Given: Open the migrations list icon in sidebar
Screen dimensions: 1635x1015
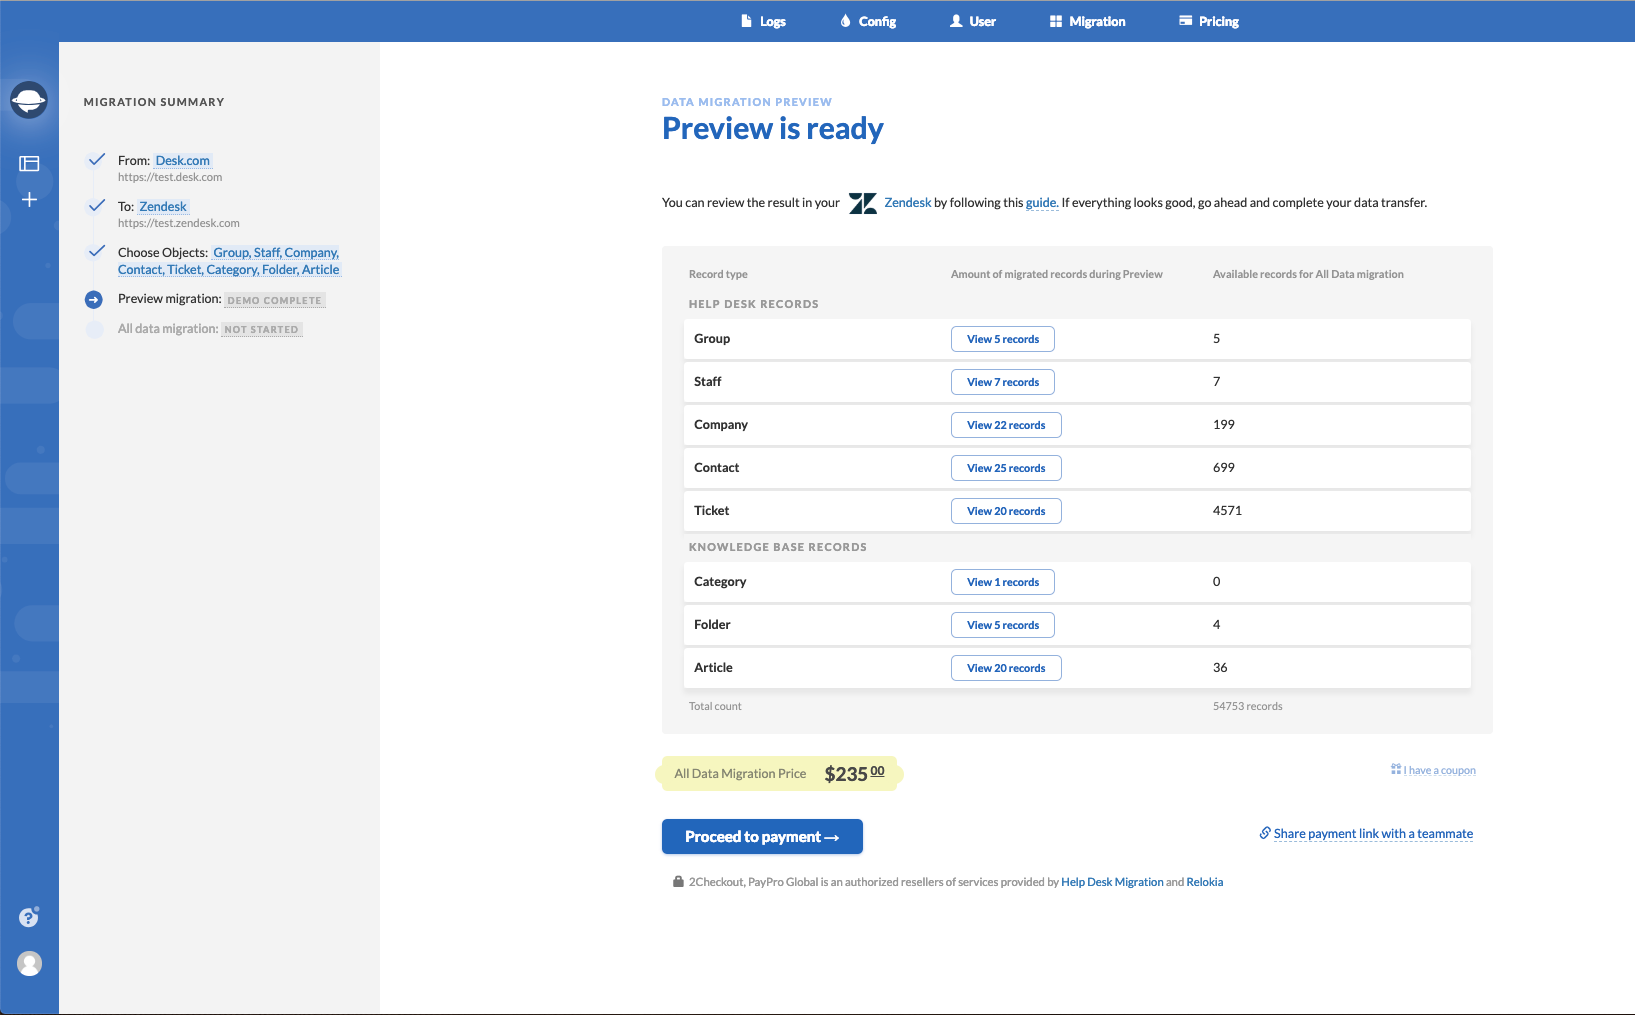Looking at the screenshot, I should click(29, 163).
